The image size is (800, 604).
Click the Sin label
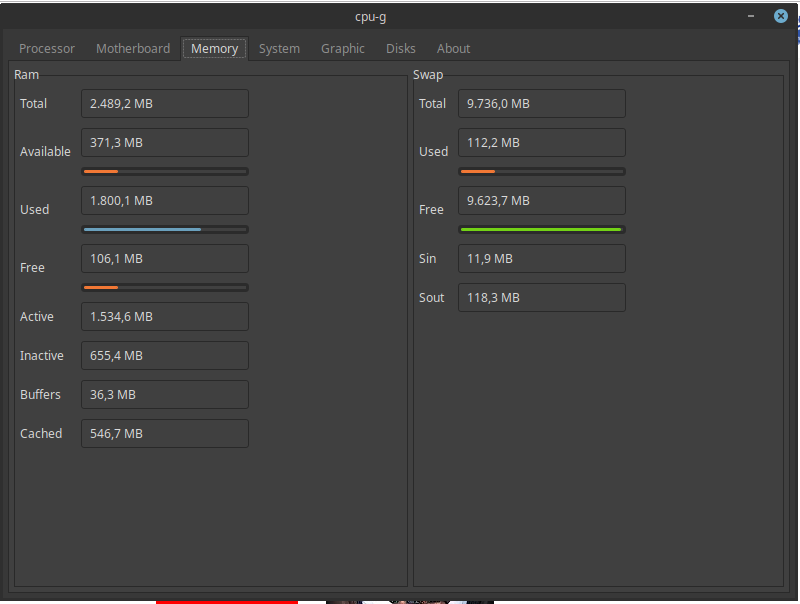(x=428, y=259)
